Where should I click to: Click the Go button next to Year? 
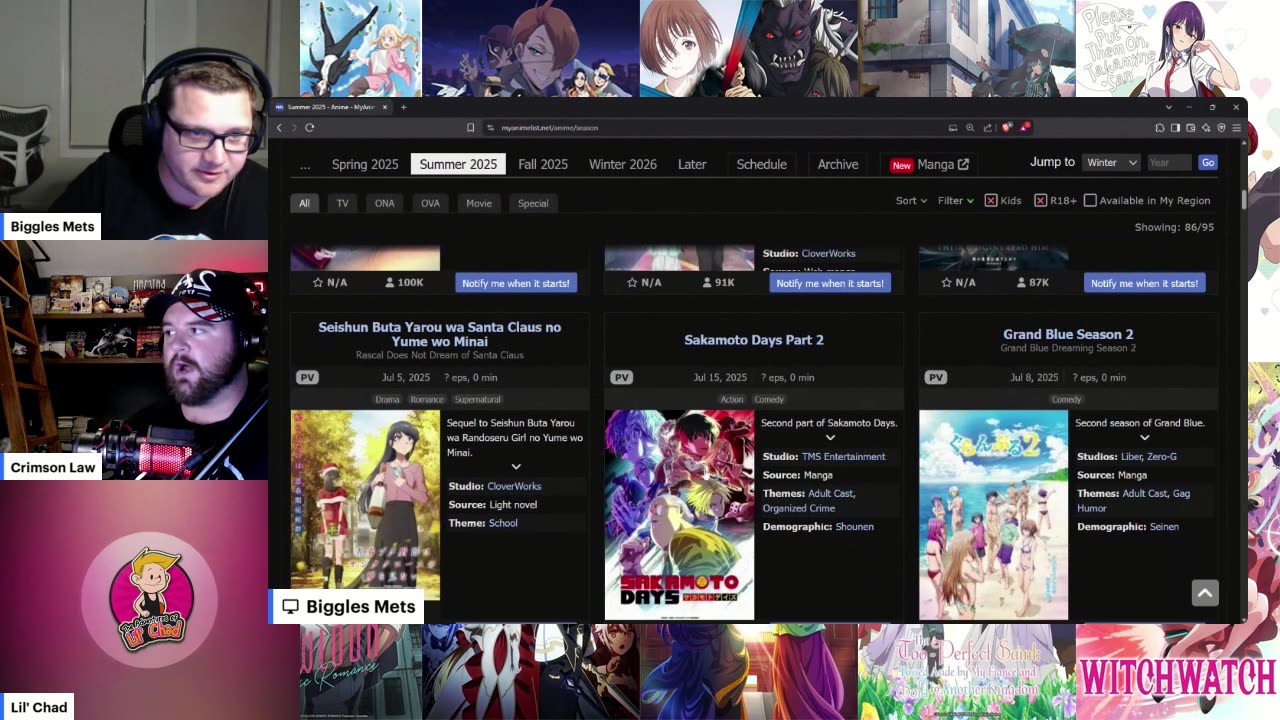point(1208,162)
